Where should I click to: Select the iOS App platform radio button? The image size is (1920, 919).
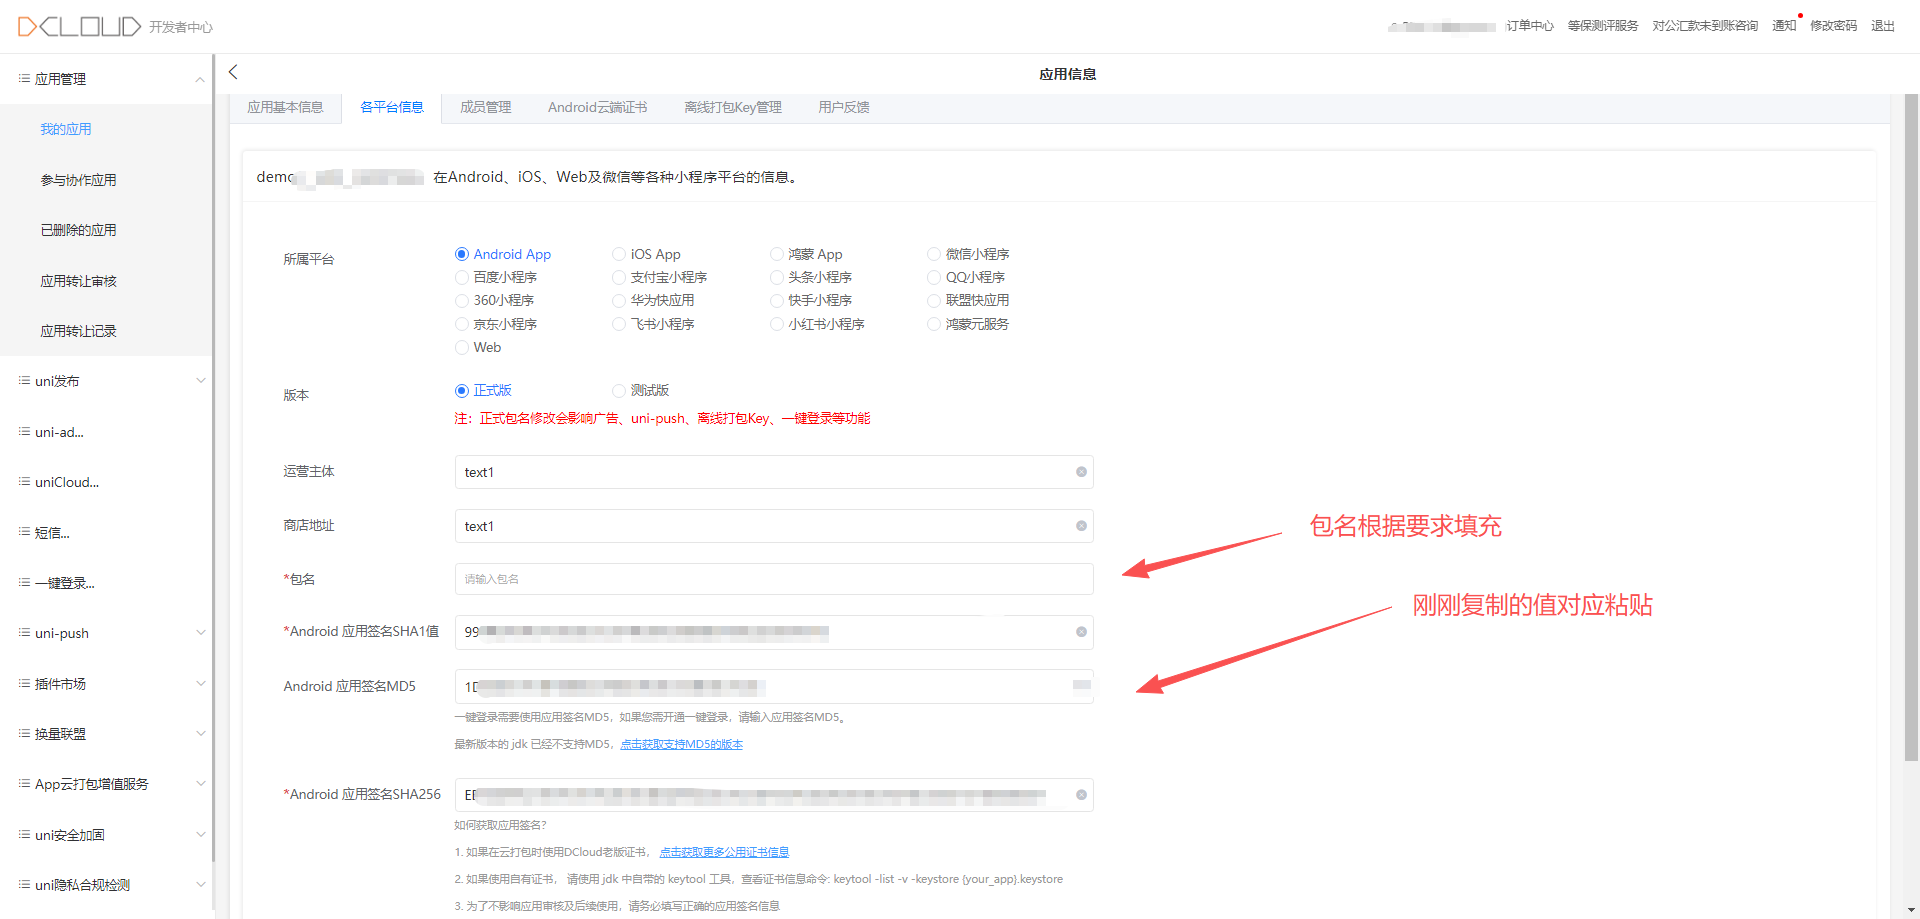619,254
